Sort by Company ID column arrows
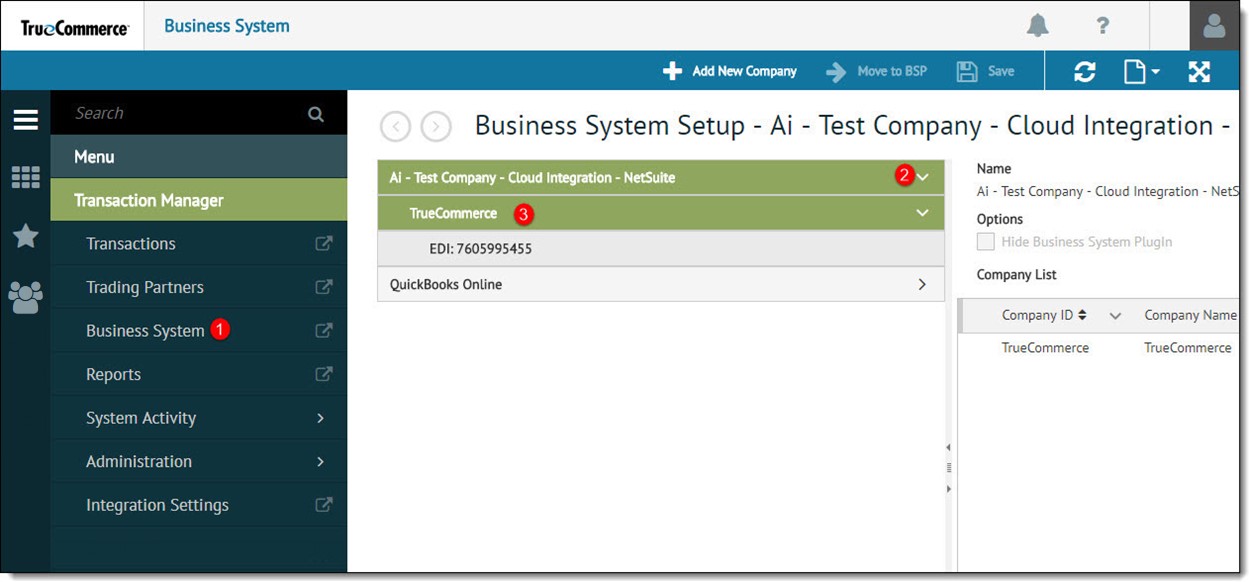 tap(1082, 315)
